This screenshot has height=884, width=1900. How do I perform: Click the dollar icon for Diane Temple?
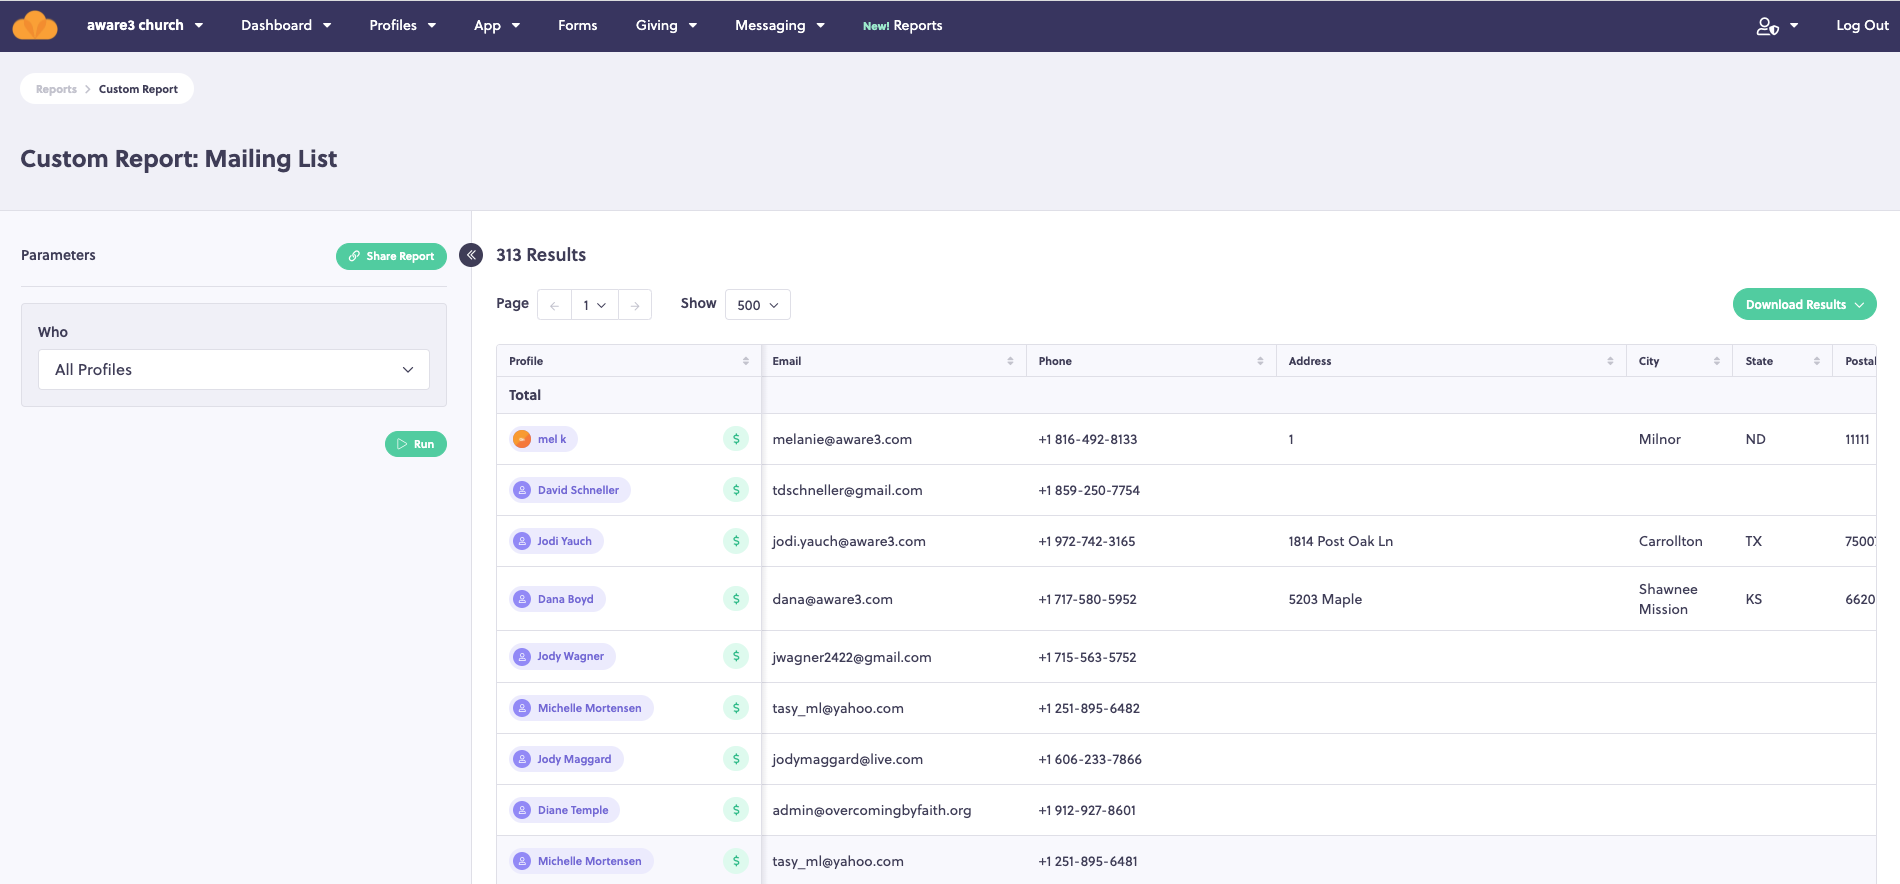[x=736, y=810]
